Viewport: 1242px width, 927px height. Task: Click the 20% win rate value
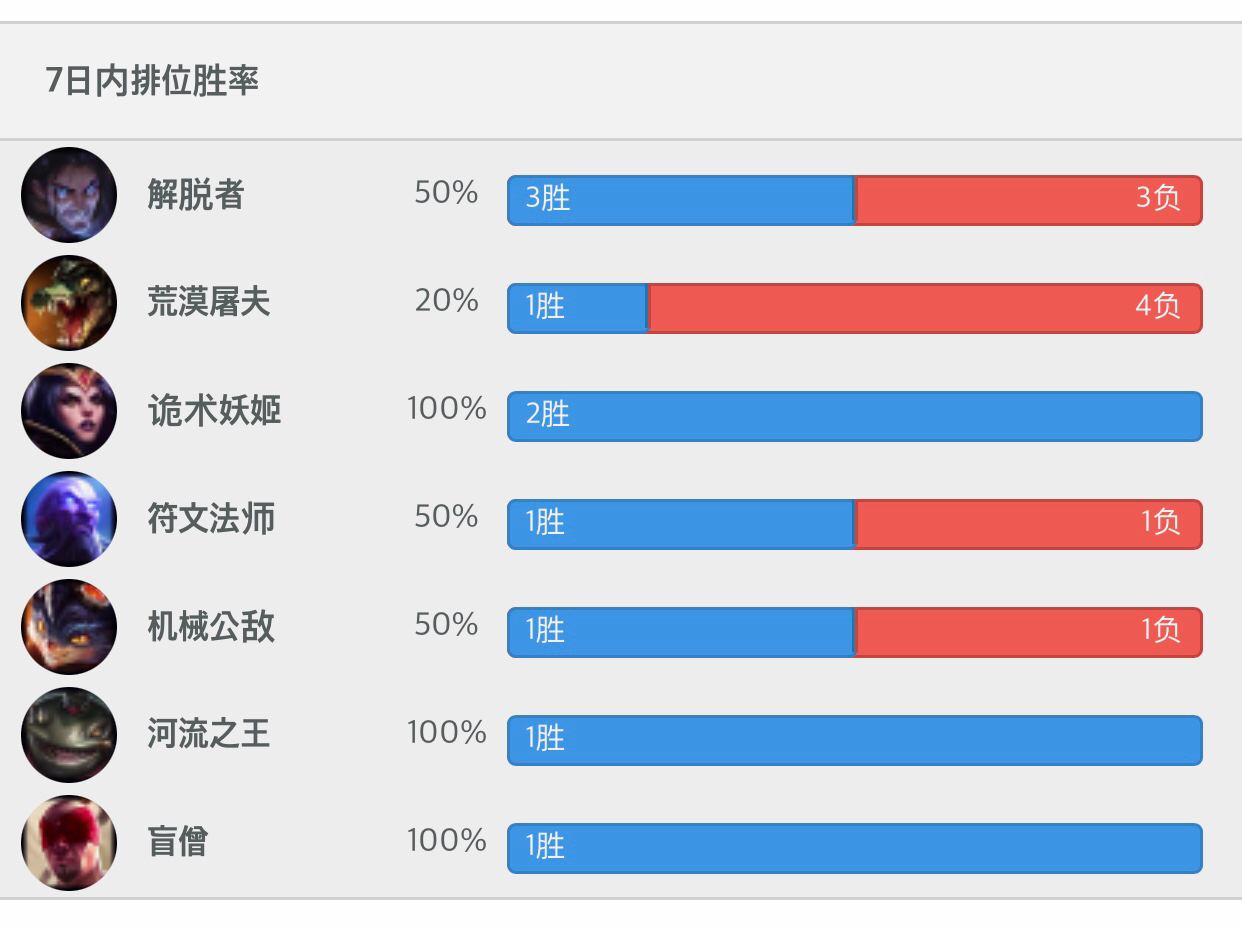[x=446, y=300]
